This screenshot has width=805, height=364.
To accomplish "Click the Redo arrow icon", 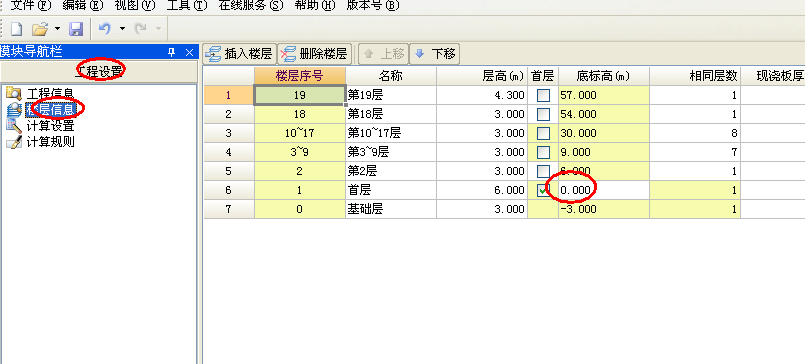I will point(141,29).
